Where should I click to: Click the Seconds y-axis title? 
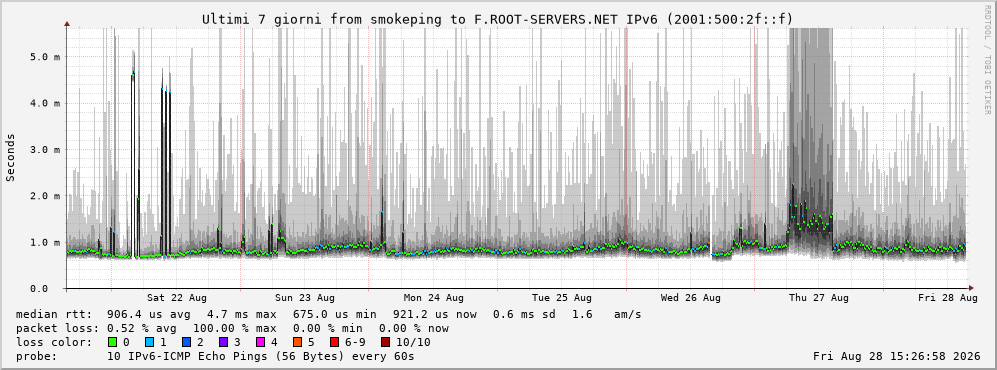(11, 158)
